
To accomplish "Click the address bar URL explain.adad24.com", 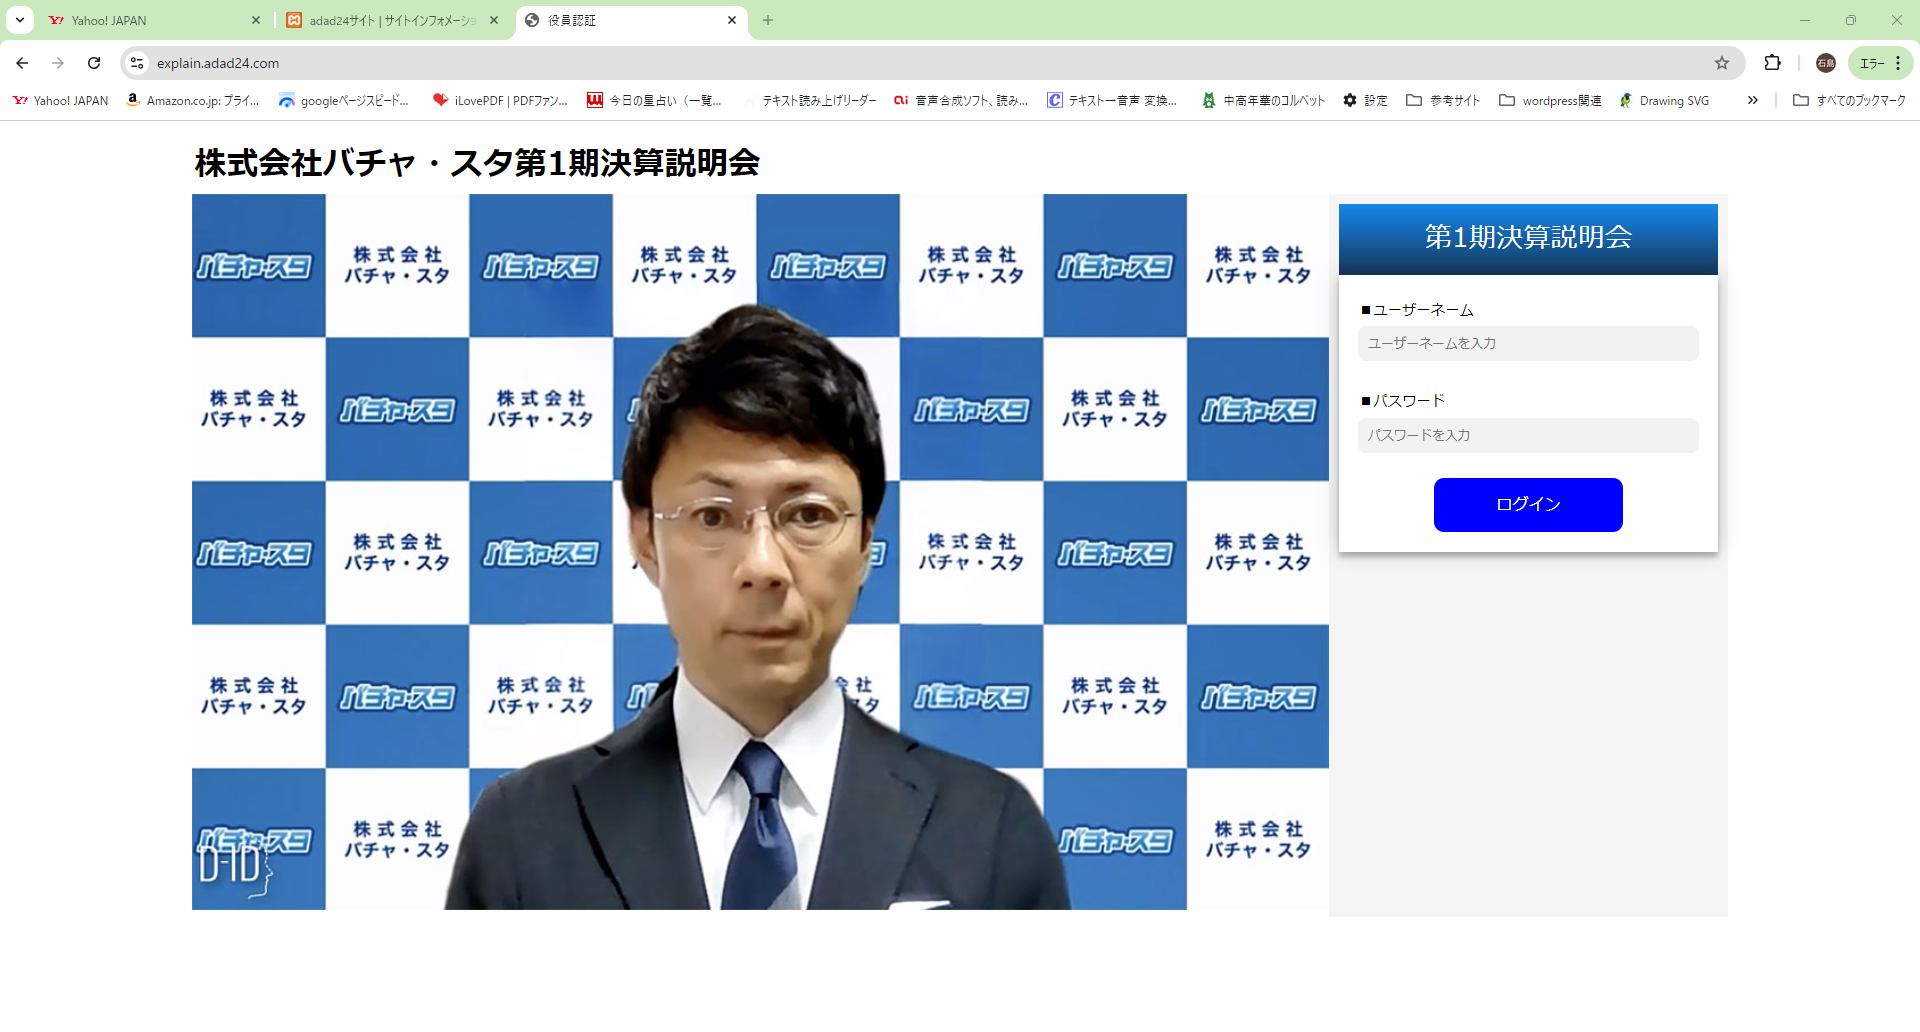I will [218, 63].
